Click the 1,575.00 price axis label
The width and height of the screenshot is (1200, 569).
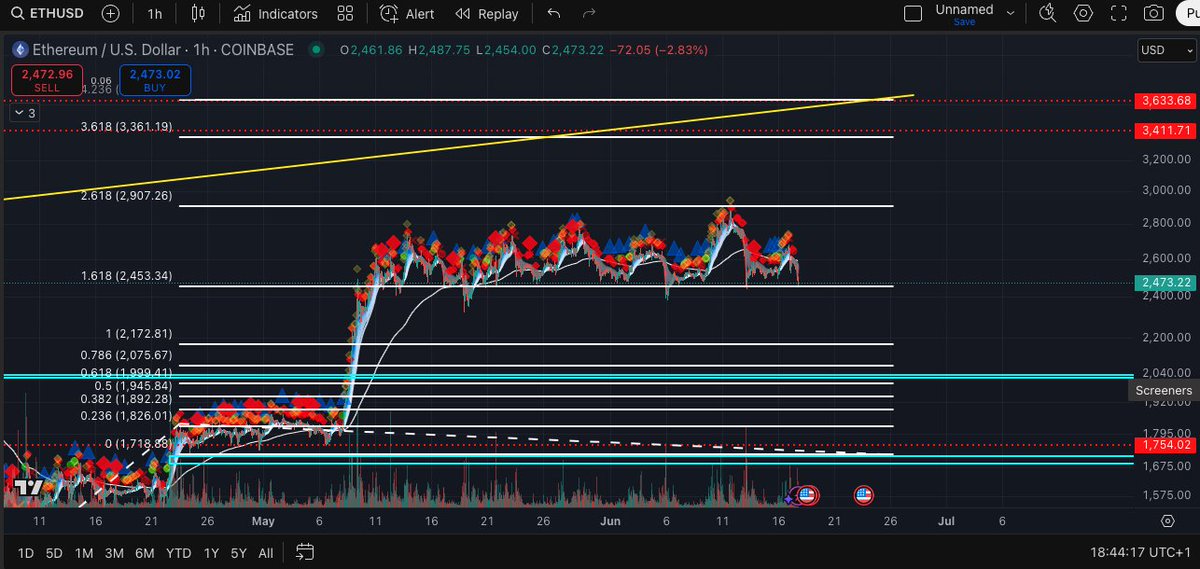(1165, 494)
